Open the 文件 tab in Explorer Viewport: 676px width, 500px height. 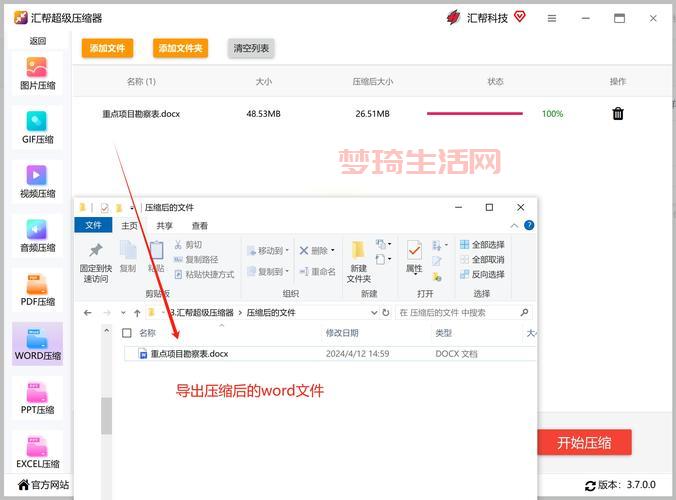tap(93, 225)
